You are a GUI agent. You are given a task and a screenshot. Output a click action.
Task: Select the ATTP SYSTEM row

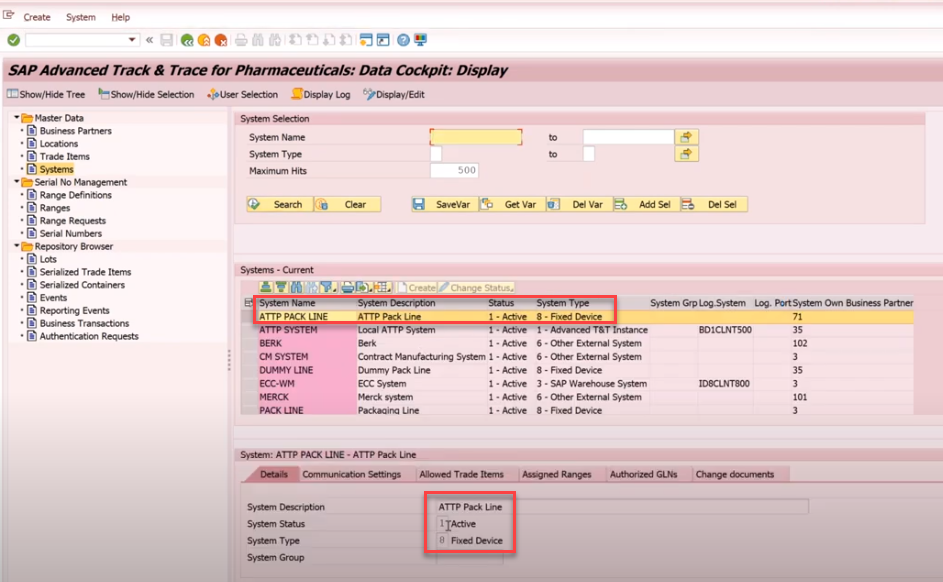pyautogui.click(x=577, y=329)
